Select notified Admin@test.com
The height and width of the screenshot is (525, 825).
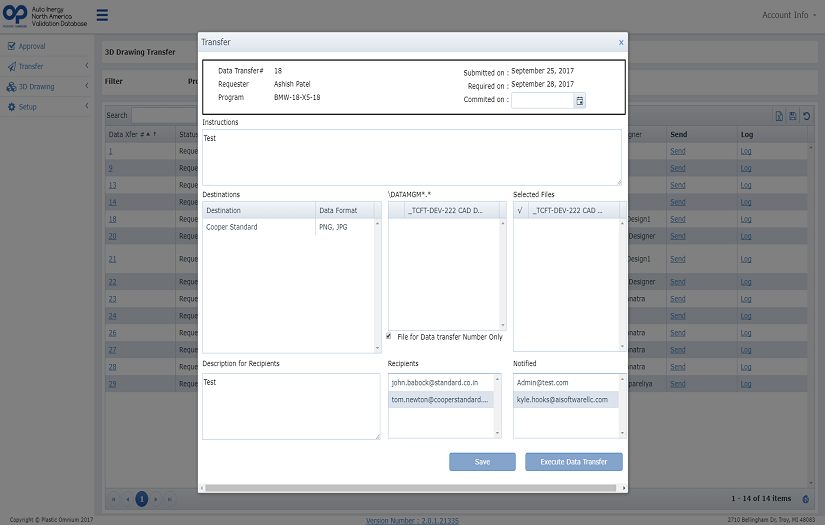(566, 382)
